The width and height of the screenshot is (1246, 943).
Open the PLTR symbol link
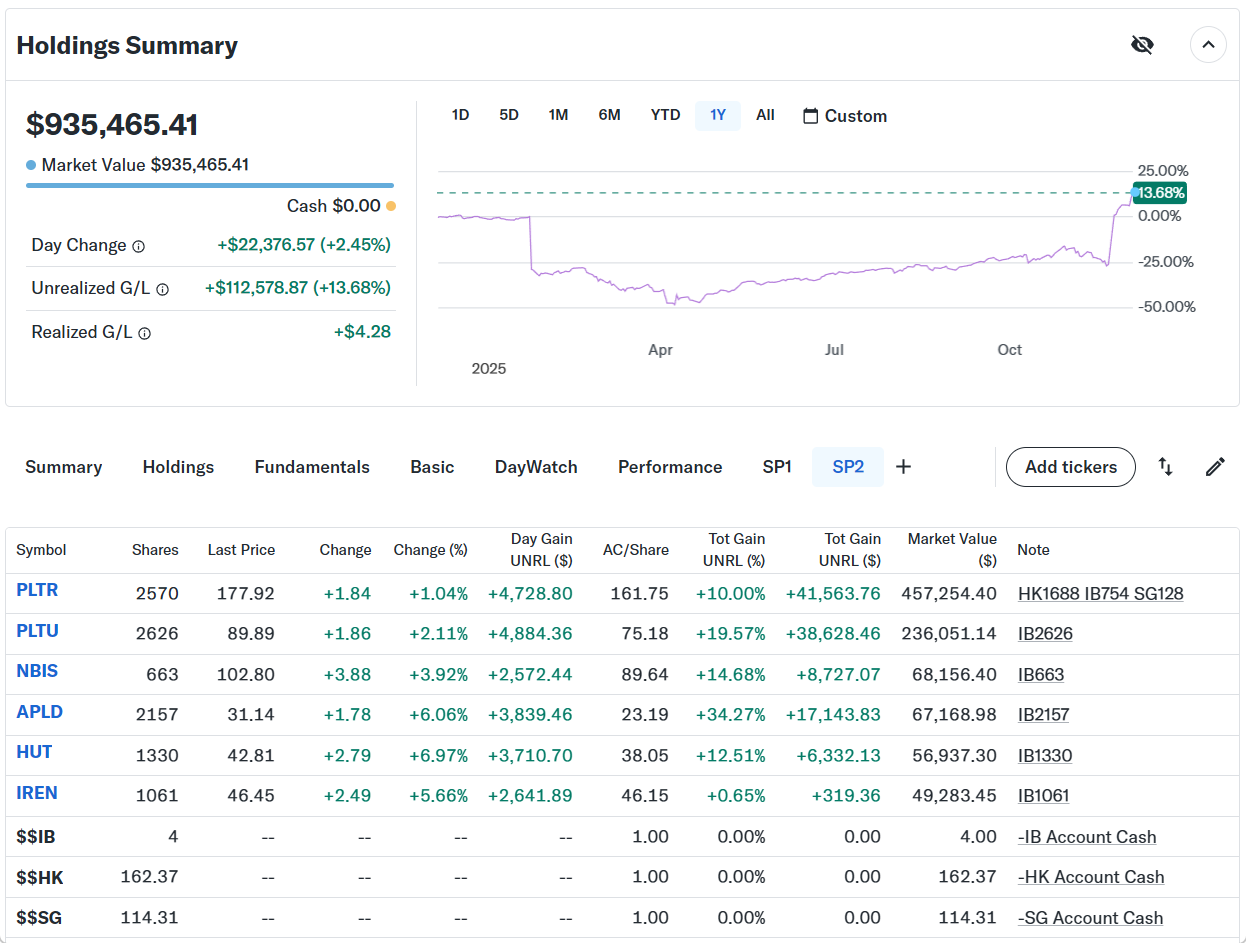tap(37, 590)
